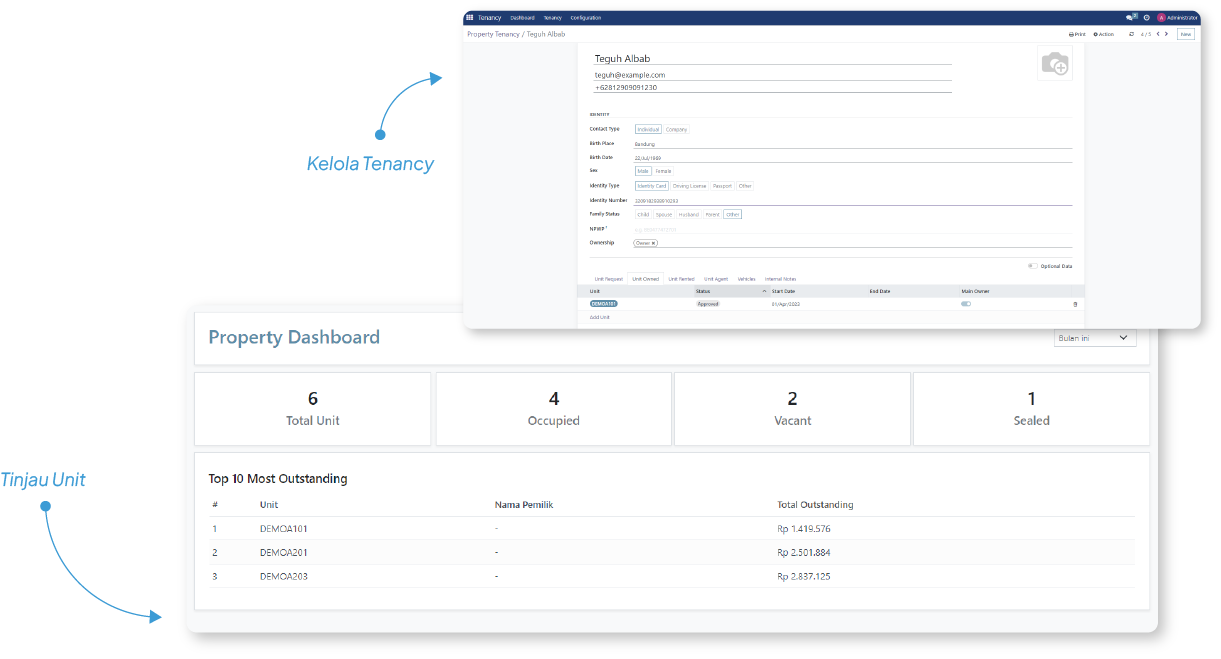Remove the Owner tag with x
Viewport: 1221px width, 659px height.
(653, 243)
